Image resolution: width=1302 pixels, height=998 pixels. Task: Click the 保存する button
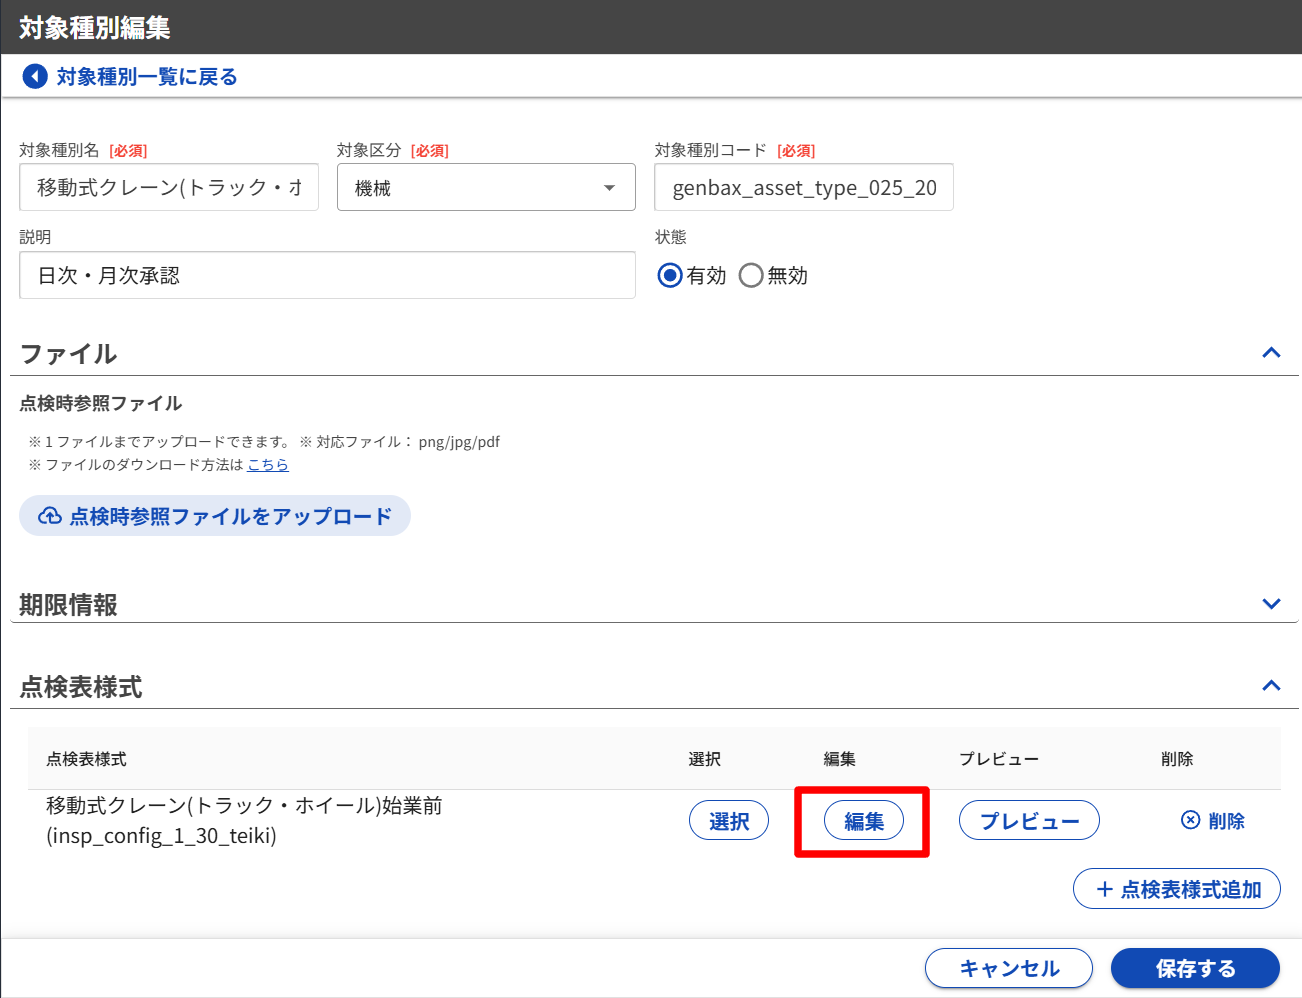(x=1195, y=968)
